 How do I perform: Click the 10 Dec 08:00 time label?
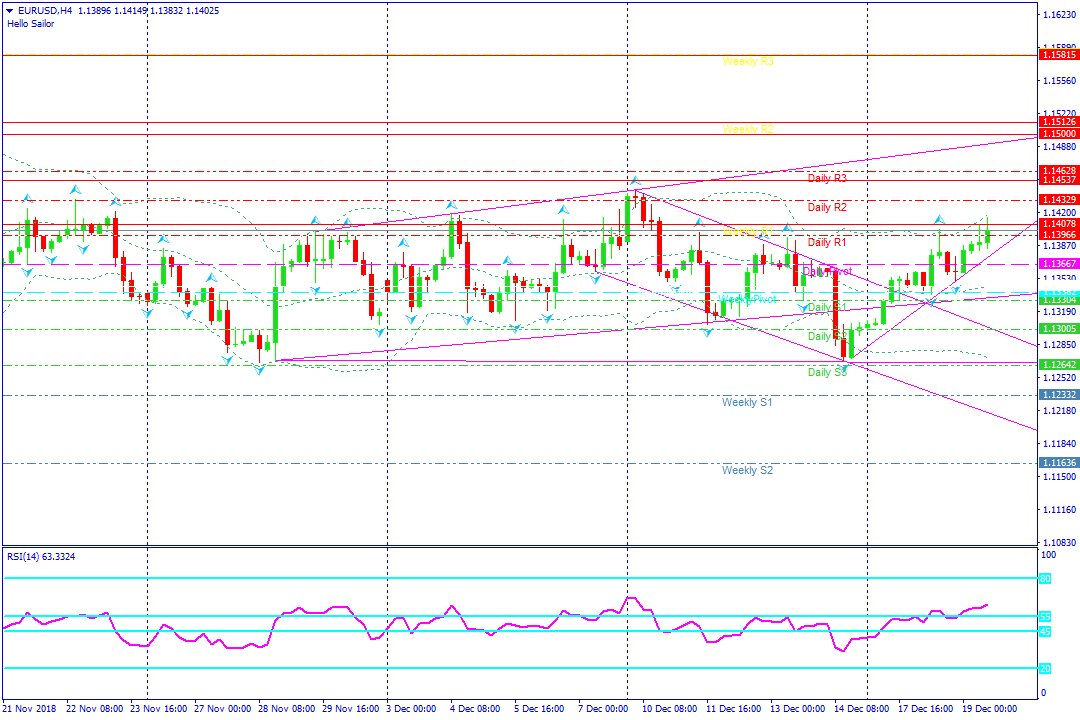[x=669, y=709]
